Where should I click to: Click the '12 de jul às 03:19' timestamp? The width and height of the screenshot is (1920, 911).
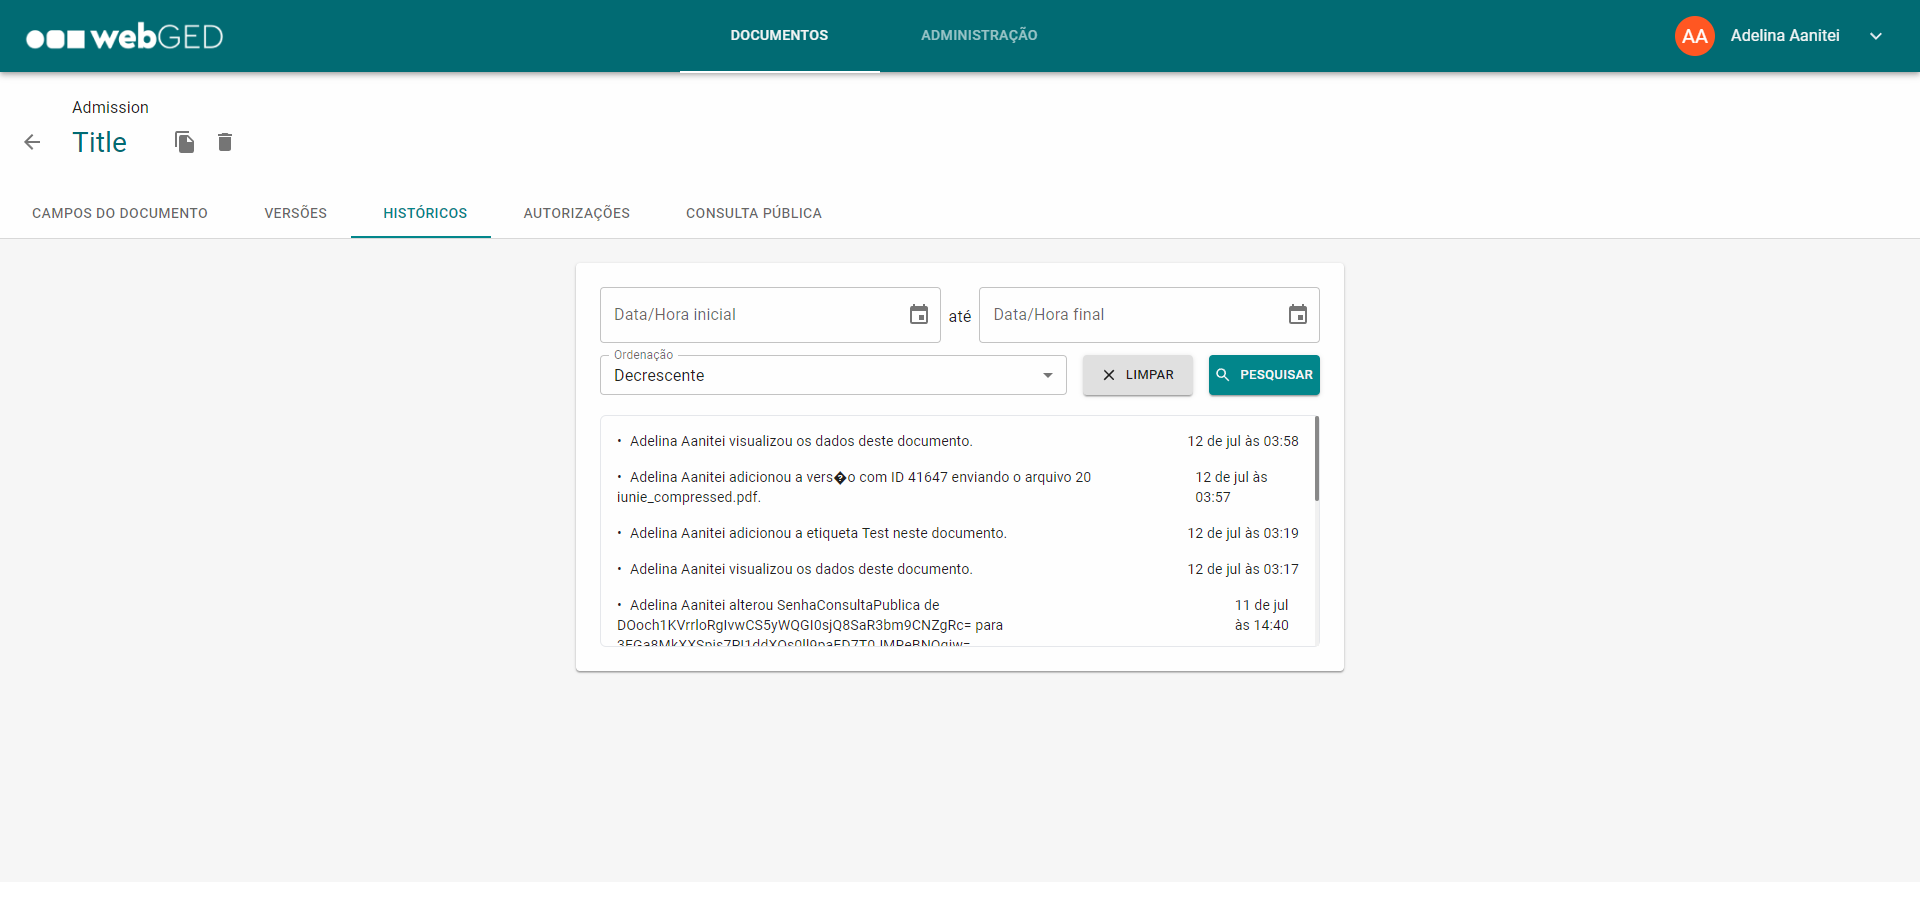(x=1243, y=533)
